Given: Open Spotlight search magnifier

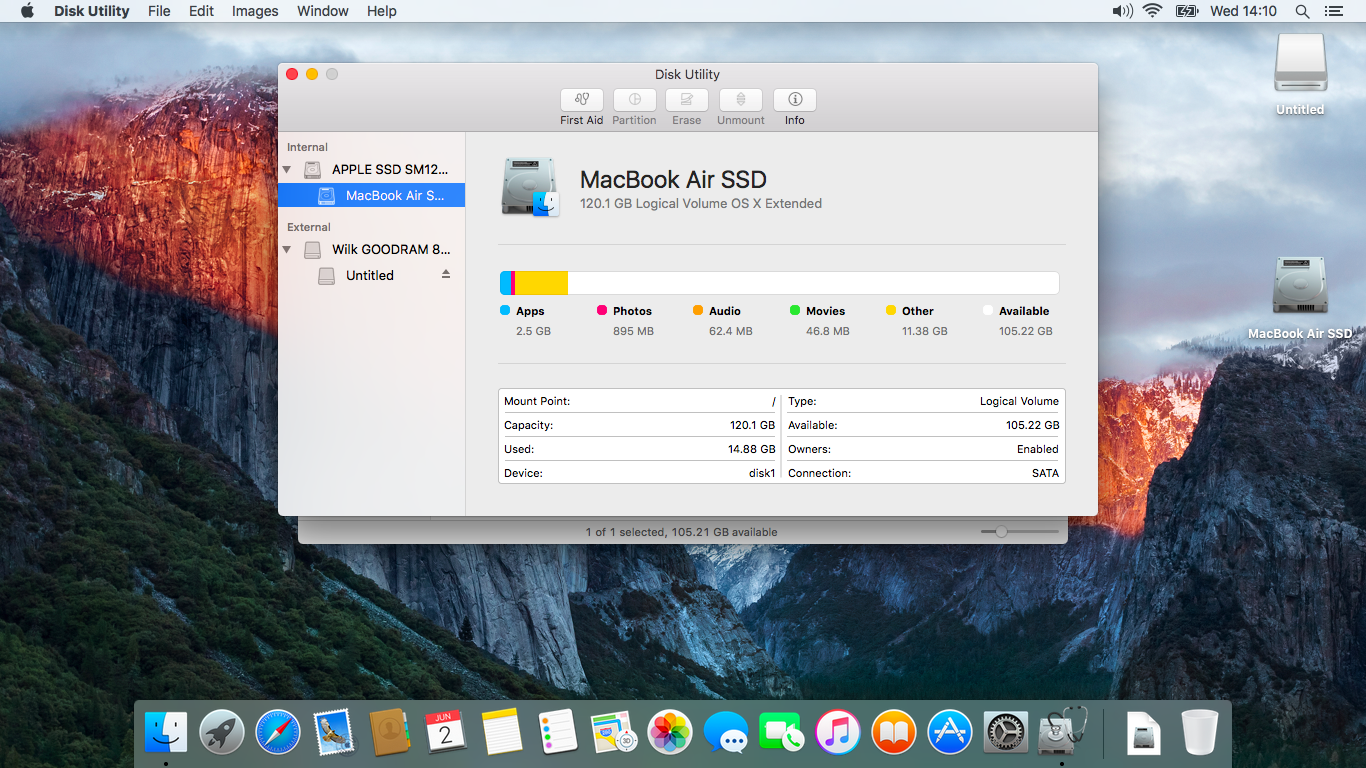Looking at the screenshot, I should [1302, 11].
